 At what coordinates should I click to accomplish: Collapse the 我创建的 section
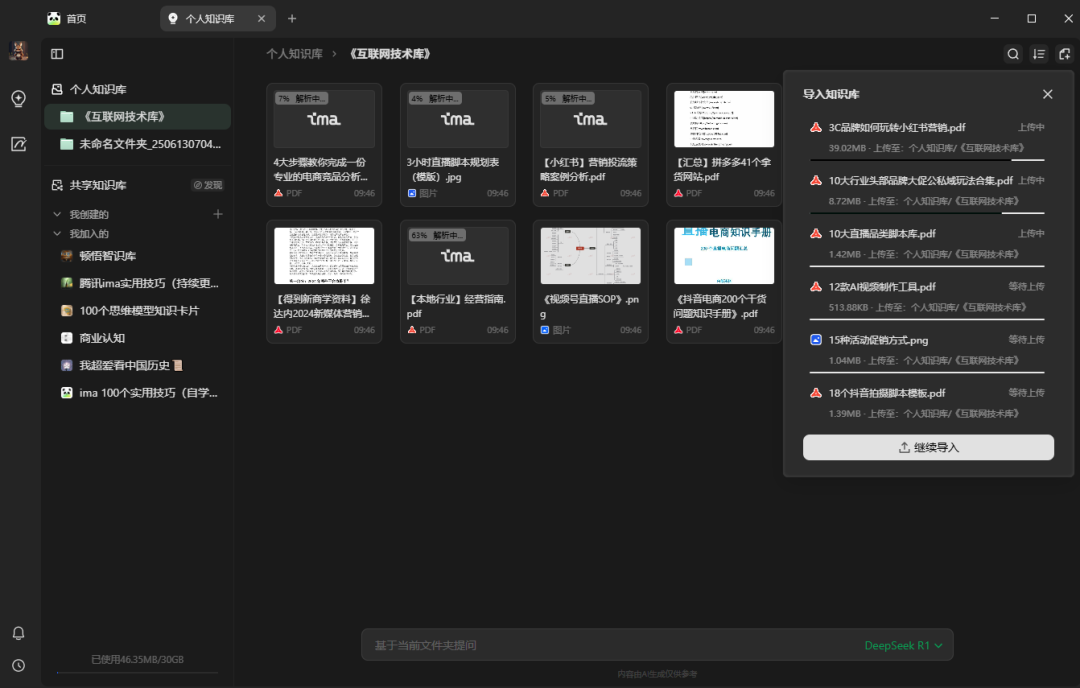tap(57, 214)
